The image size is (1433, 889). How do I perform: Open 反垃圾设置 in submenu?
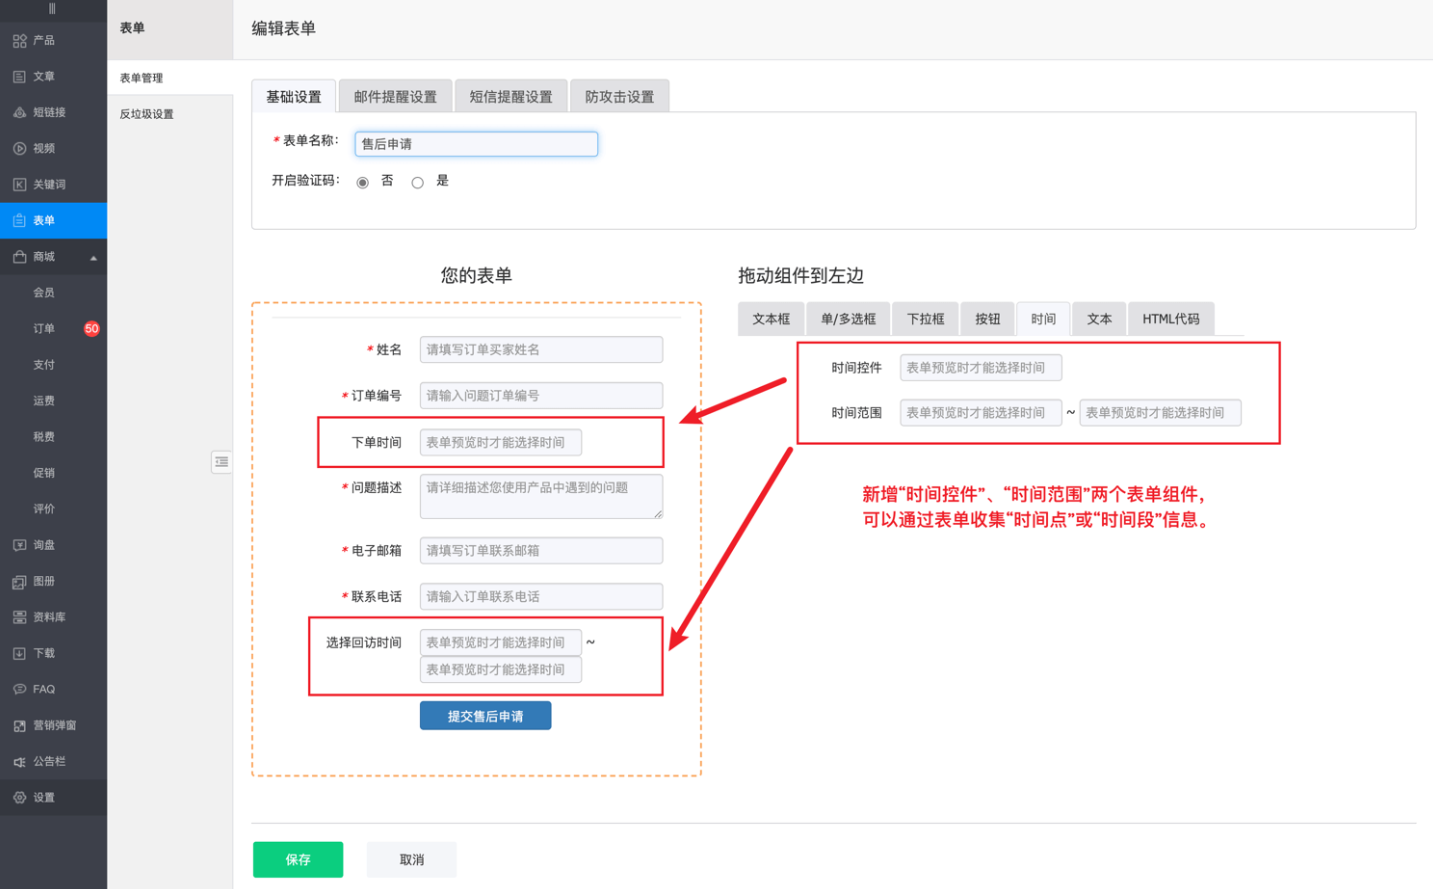coord(147,114)
